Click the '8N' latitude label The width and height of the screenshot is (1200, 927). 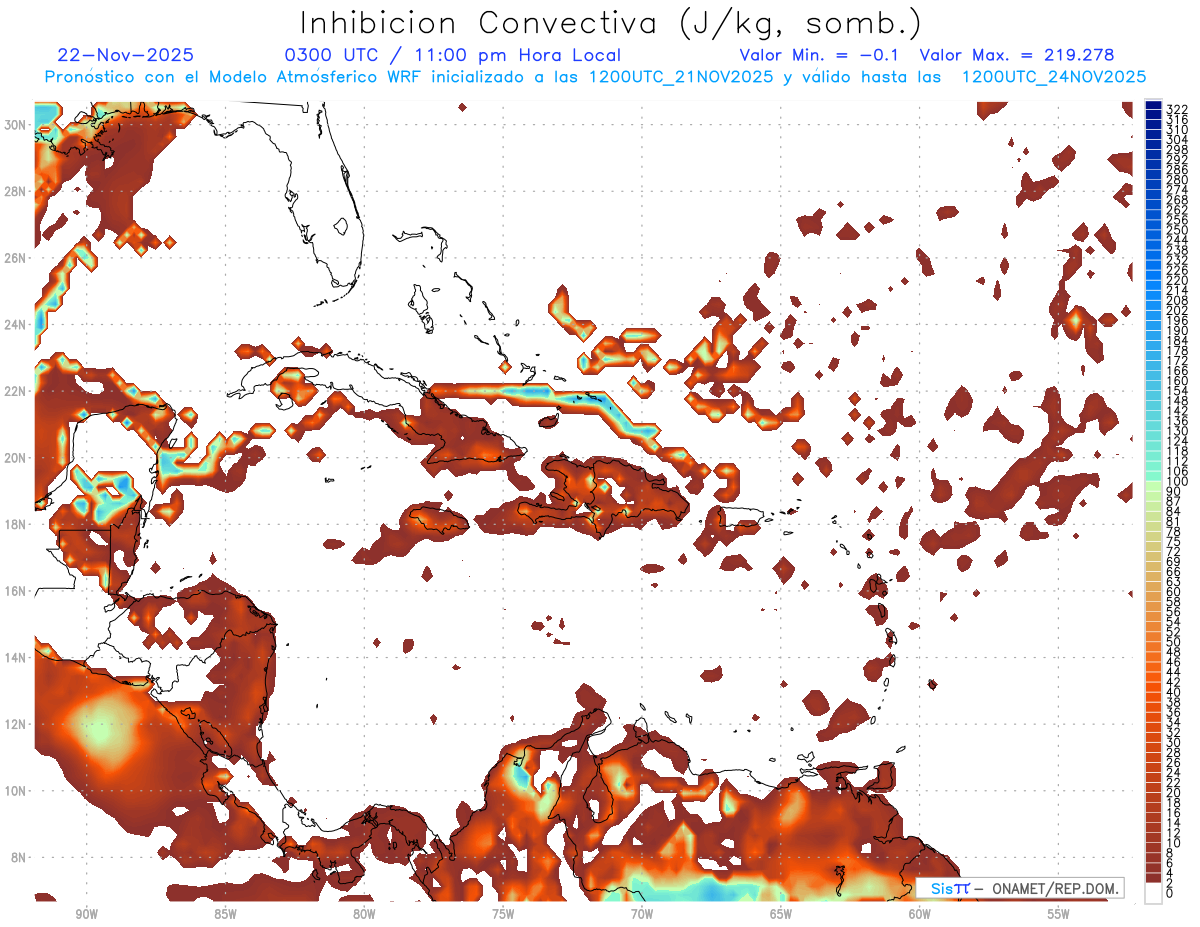click(20, 858)
